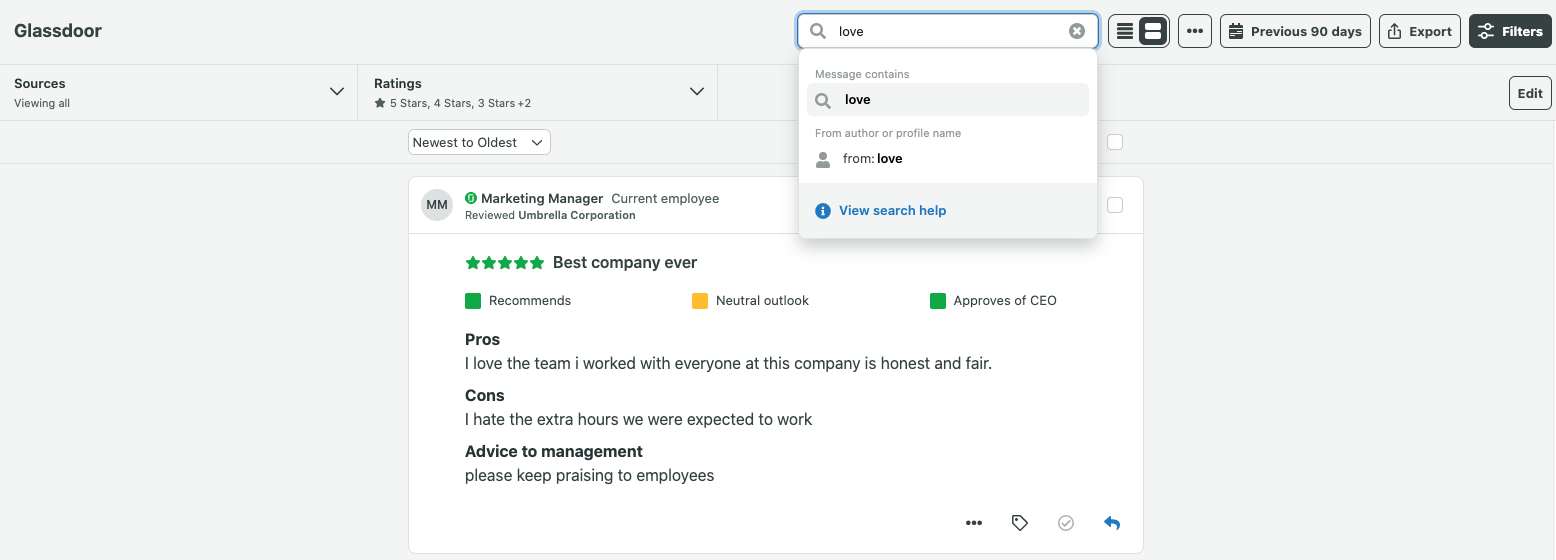Click the reply arrow icon on the review
The width and height of the screenshot is (1556, 560).
1112,523
